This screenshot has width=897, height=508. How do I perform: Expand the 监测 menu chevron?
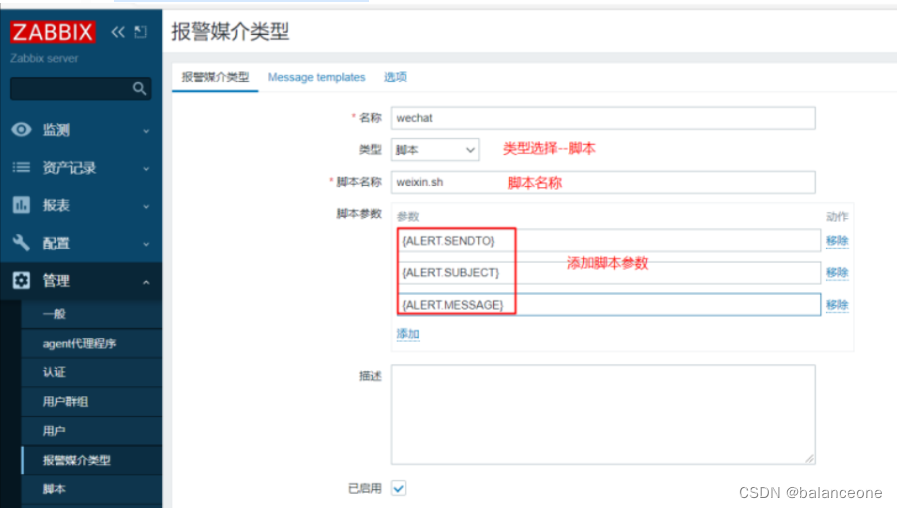pyautogui.click(x=146, y=131)
